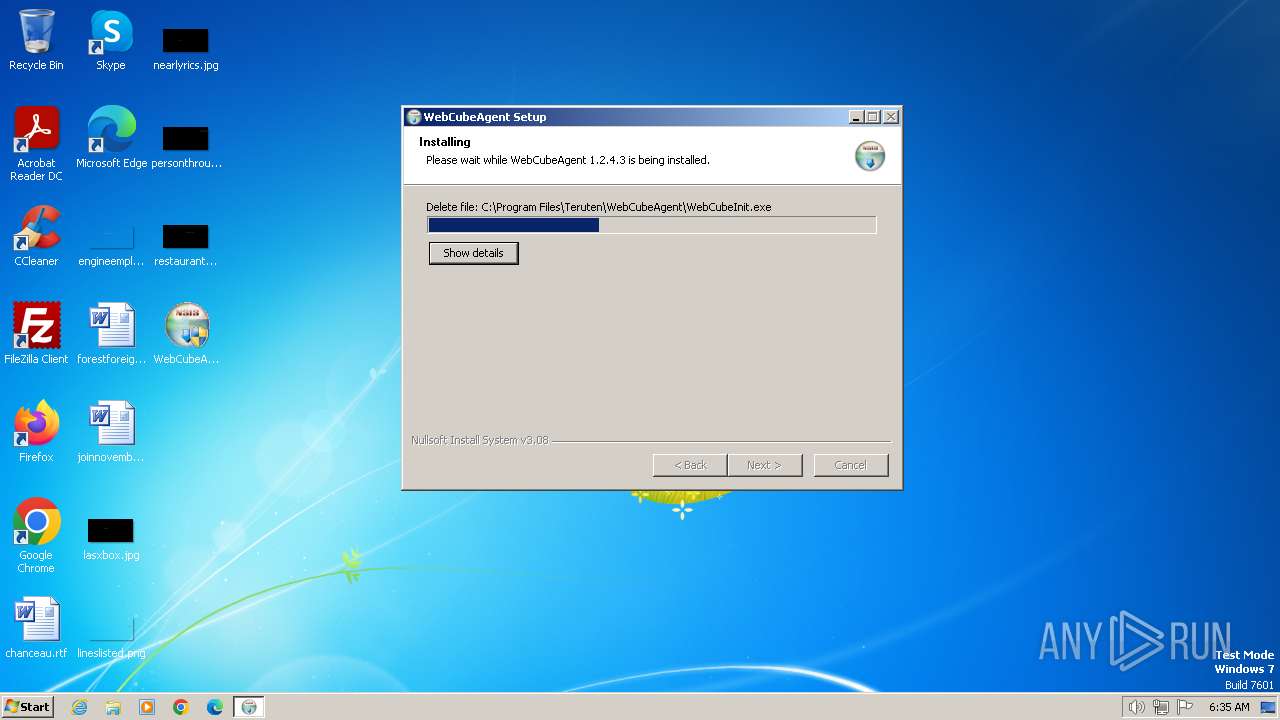Viewport: 1280px width, 720px height.
Task: Minimize the WebCubeAgent Setup window
Action: (x=856, y=117)
